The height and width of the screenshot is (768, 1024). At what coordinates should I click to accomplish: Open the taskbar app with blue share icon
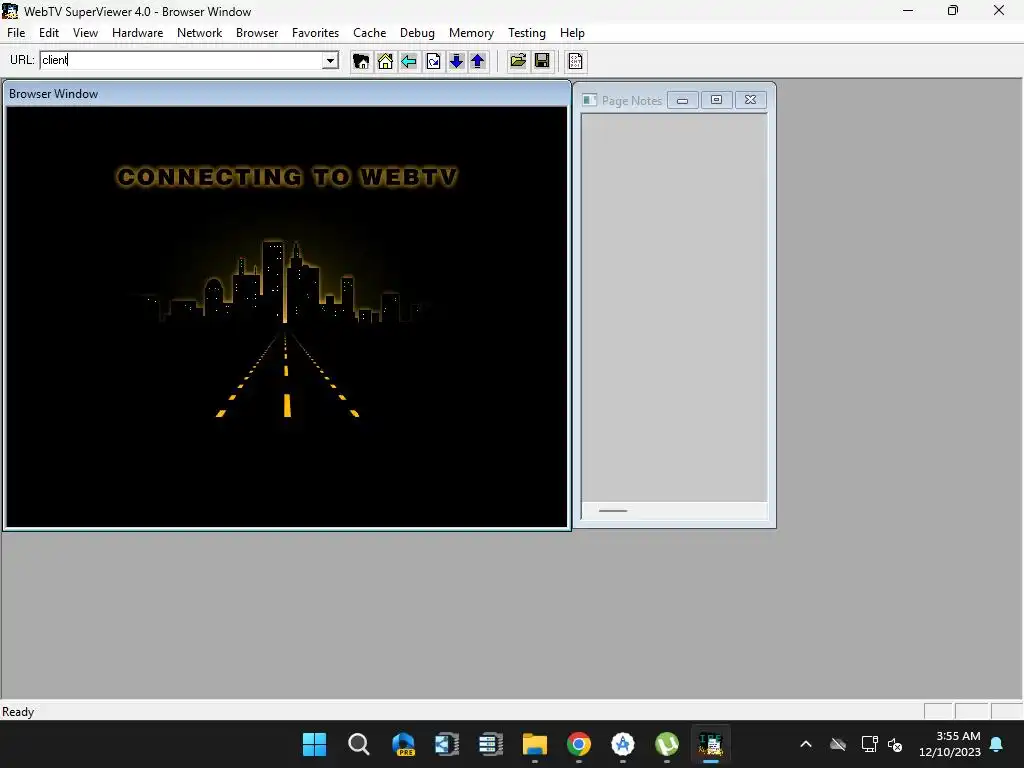coord(447,744)
